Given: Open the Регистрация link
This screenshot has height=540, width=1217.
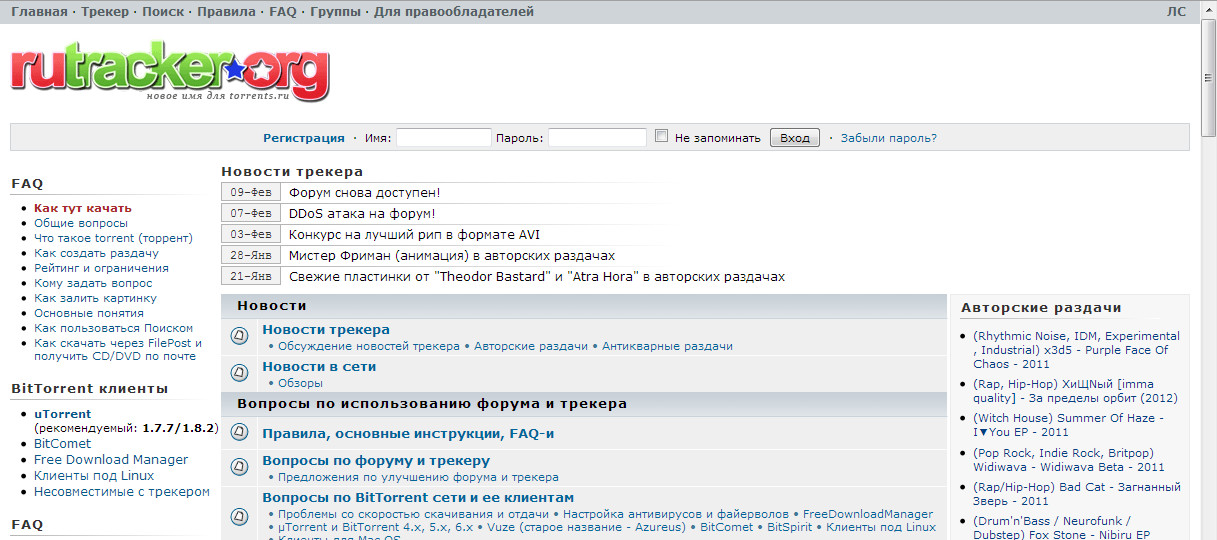Looking at the screenshot, I should click(304, 138).
